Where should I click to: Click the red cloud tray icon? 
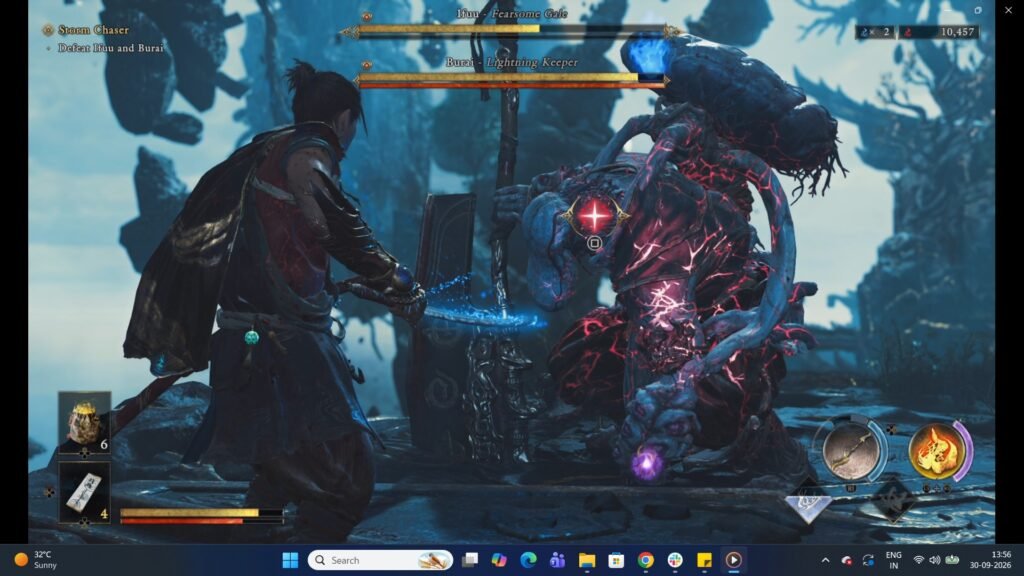(x=847, y=560)
